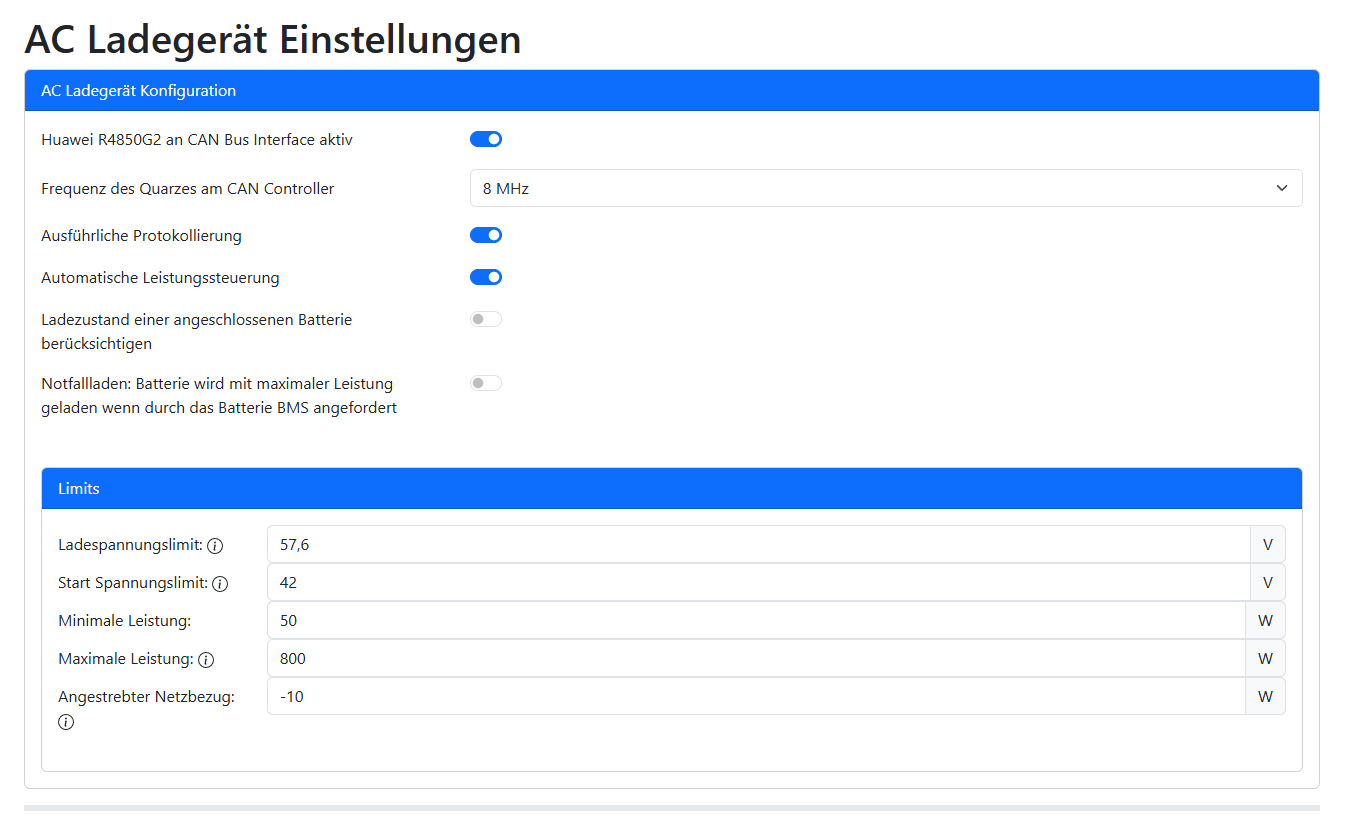Select the 8 MHz frequency value

point(505,188)
